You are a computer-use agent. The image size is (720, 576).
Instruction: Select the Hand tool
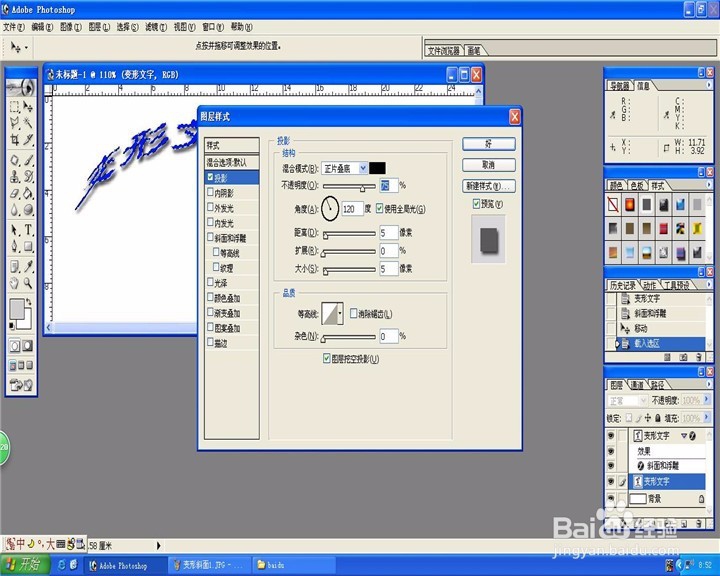(x=15, y=283)
